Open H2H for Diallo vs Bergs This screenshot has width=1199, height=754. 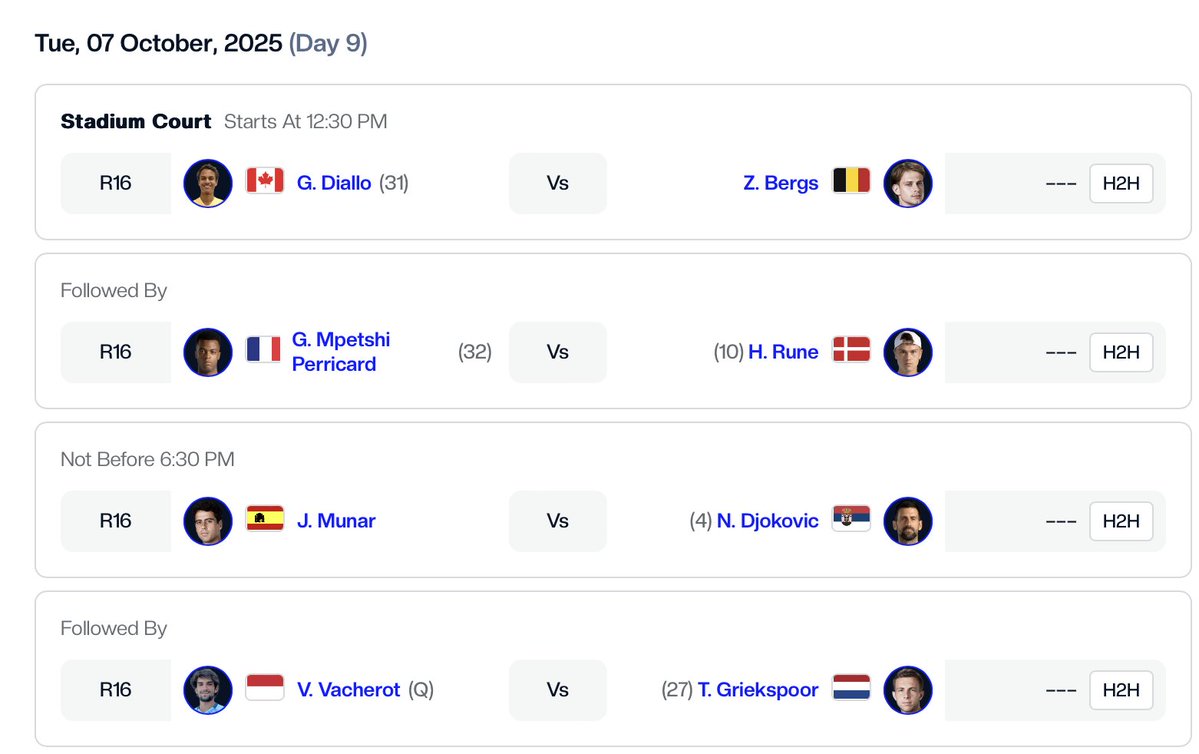click(1121, 183)
